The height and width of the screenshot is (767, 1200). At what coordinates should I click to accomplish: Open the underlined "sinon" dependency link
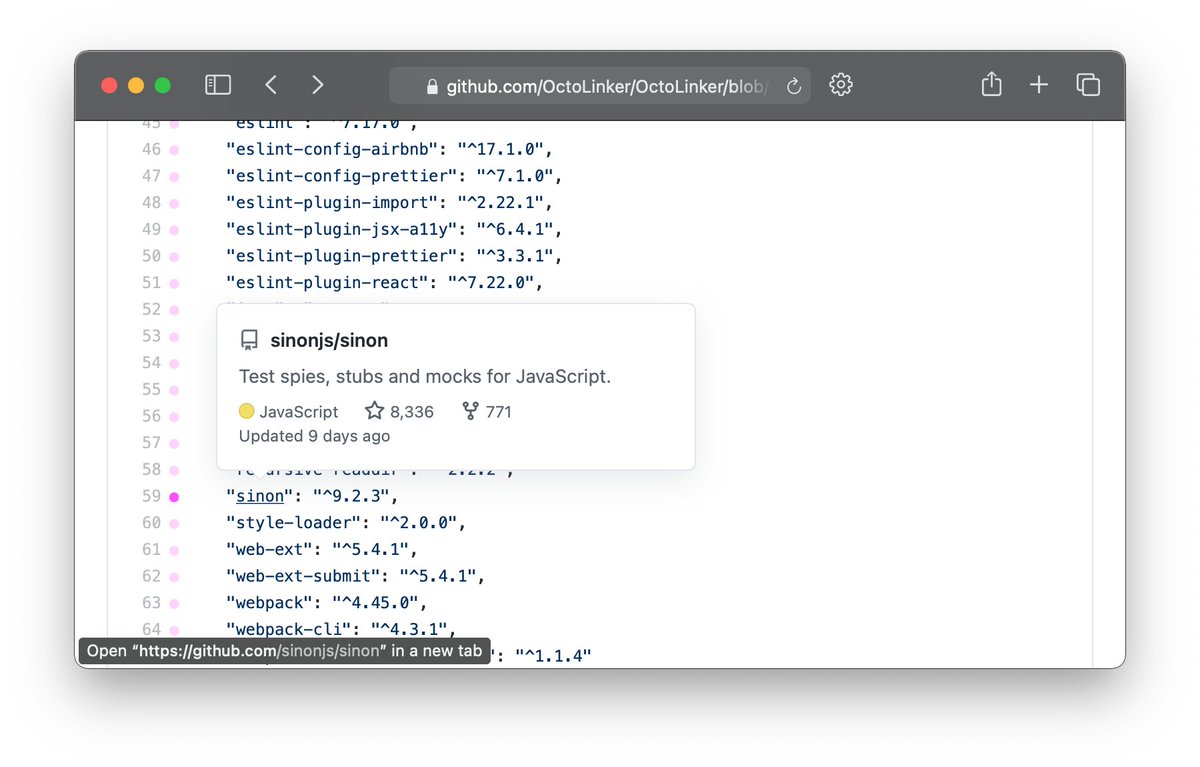click(x=260, y=496)
